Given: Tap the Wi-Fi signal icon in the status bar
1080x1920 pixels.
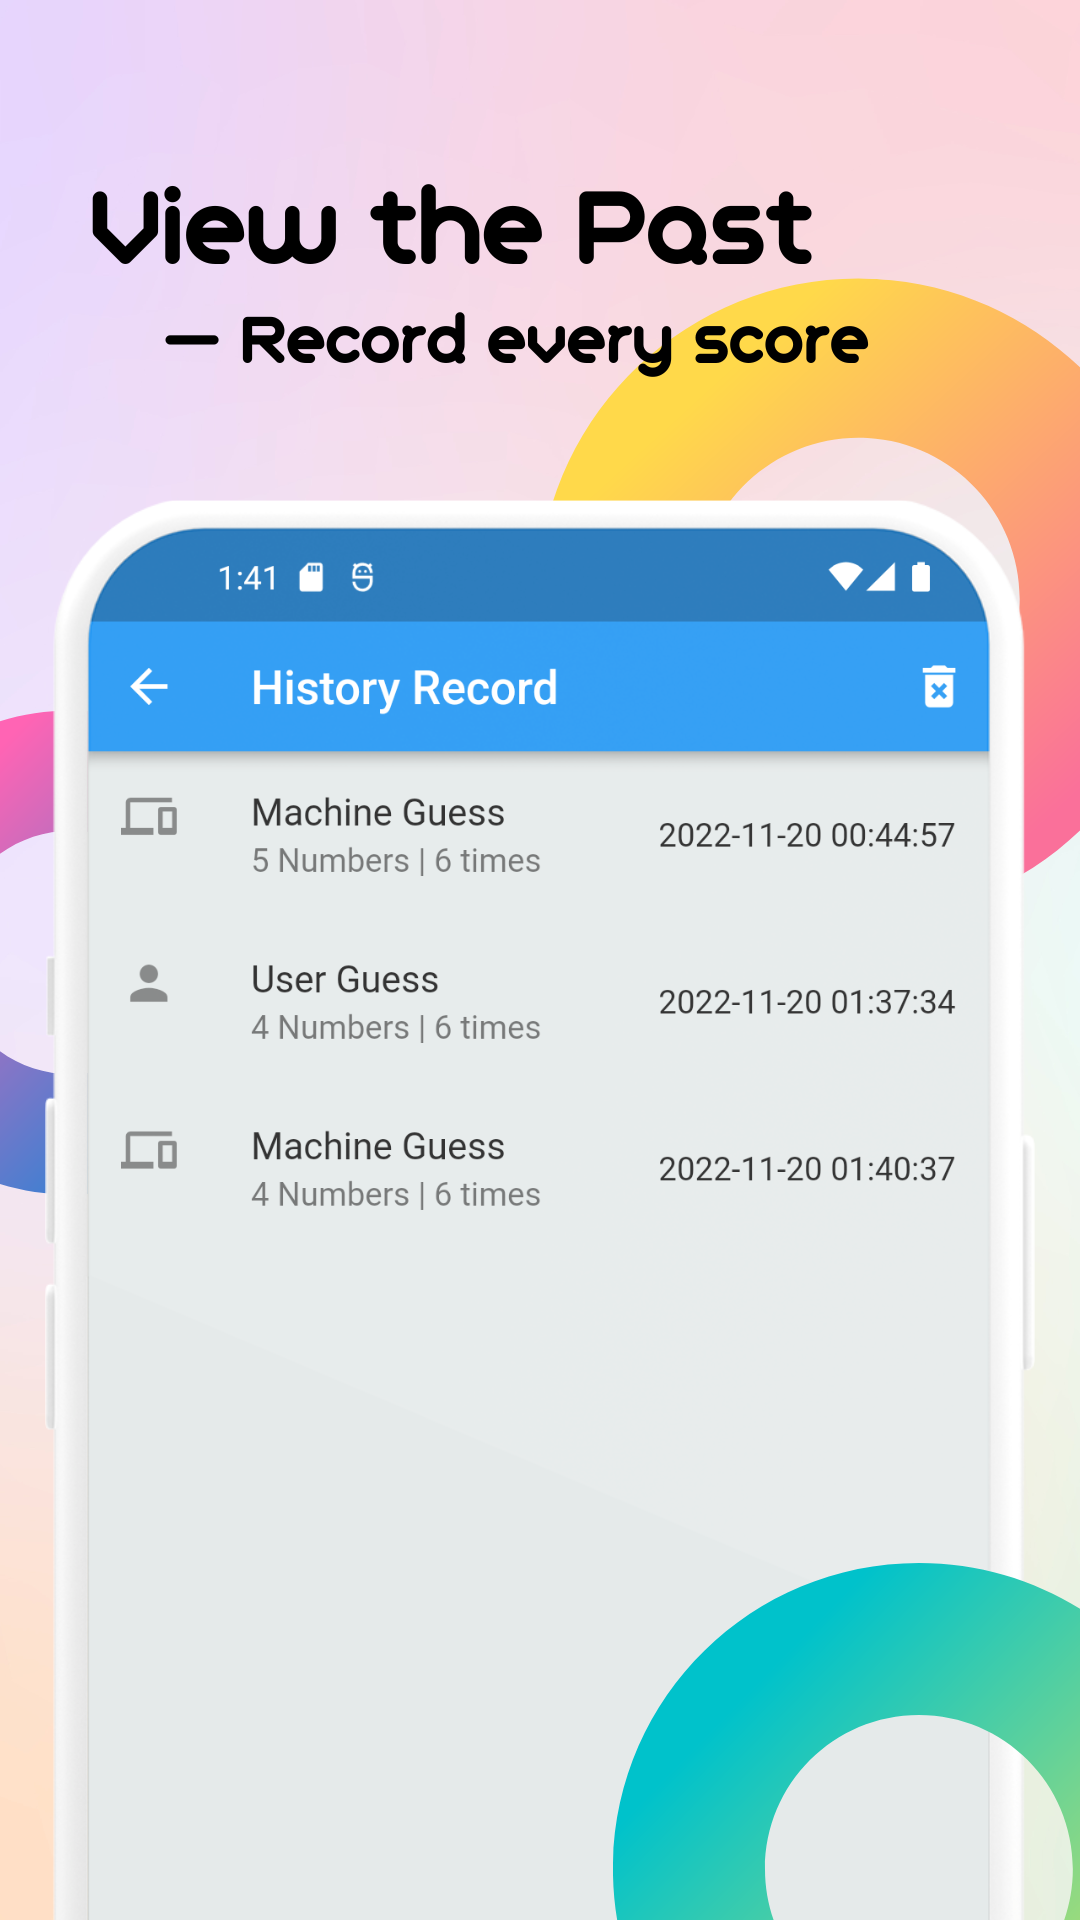Looking at the screenshot, I should 846,577.
